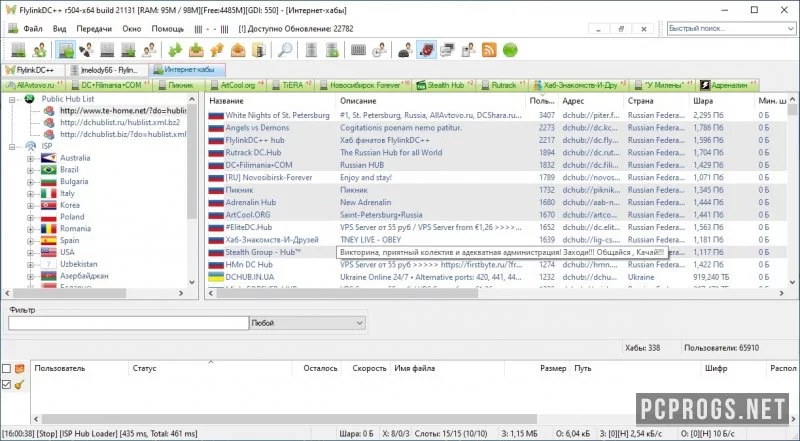Click the tree panel vertical scrollbar
The image size is (800, 441).
pos(192,191)
